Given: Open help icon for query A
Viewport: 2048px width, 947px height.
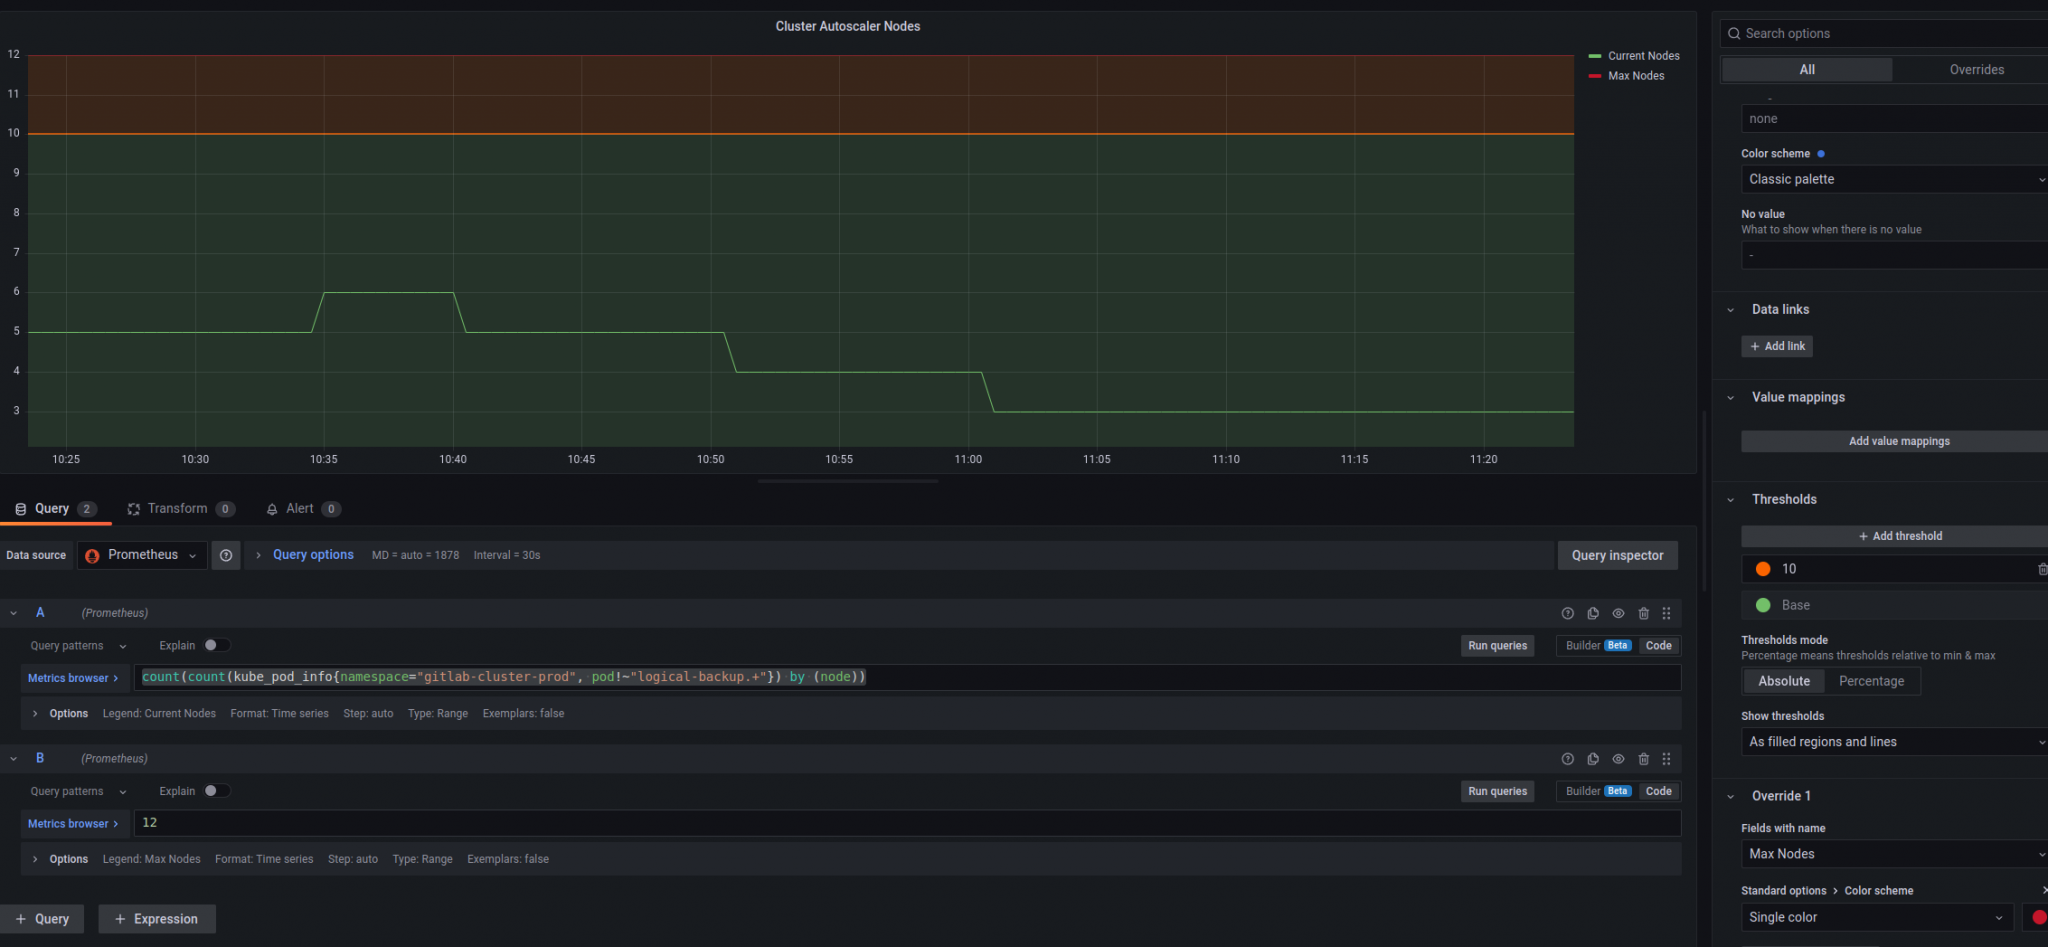Looking at the screenshot, I should [1567, 613].
